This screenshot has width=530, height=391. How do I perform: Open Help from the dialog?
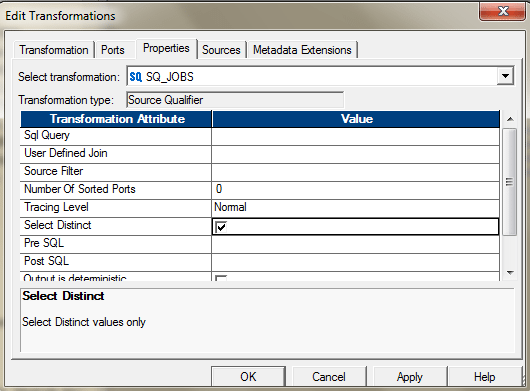tap(484, 376)
